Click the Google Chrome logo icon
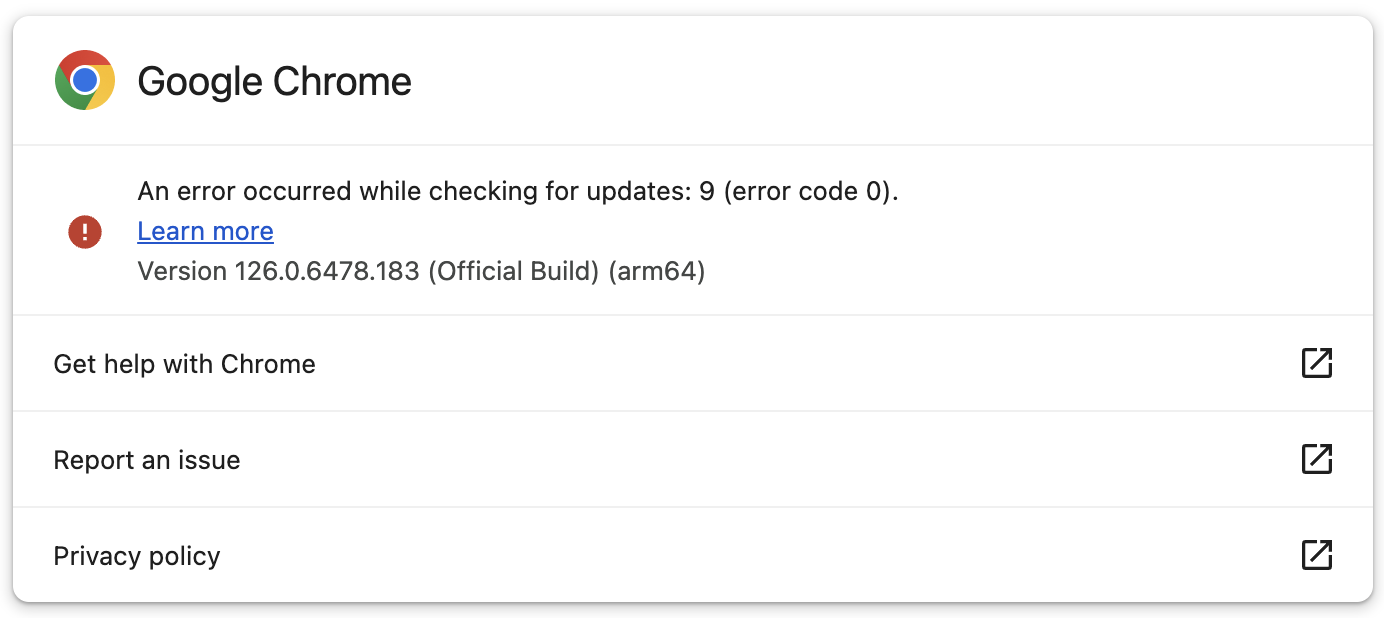 85,80
